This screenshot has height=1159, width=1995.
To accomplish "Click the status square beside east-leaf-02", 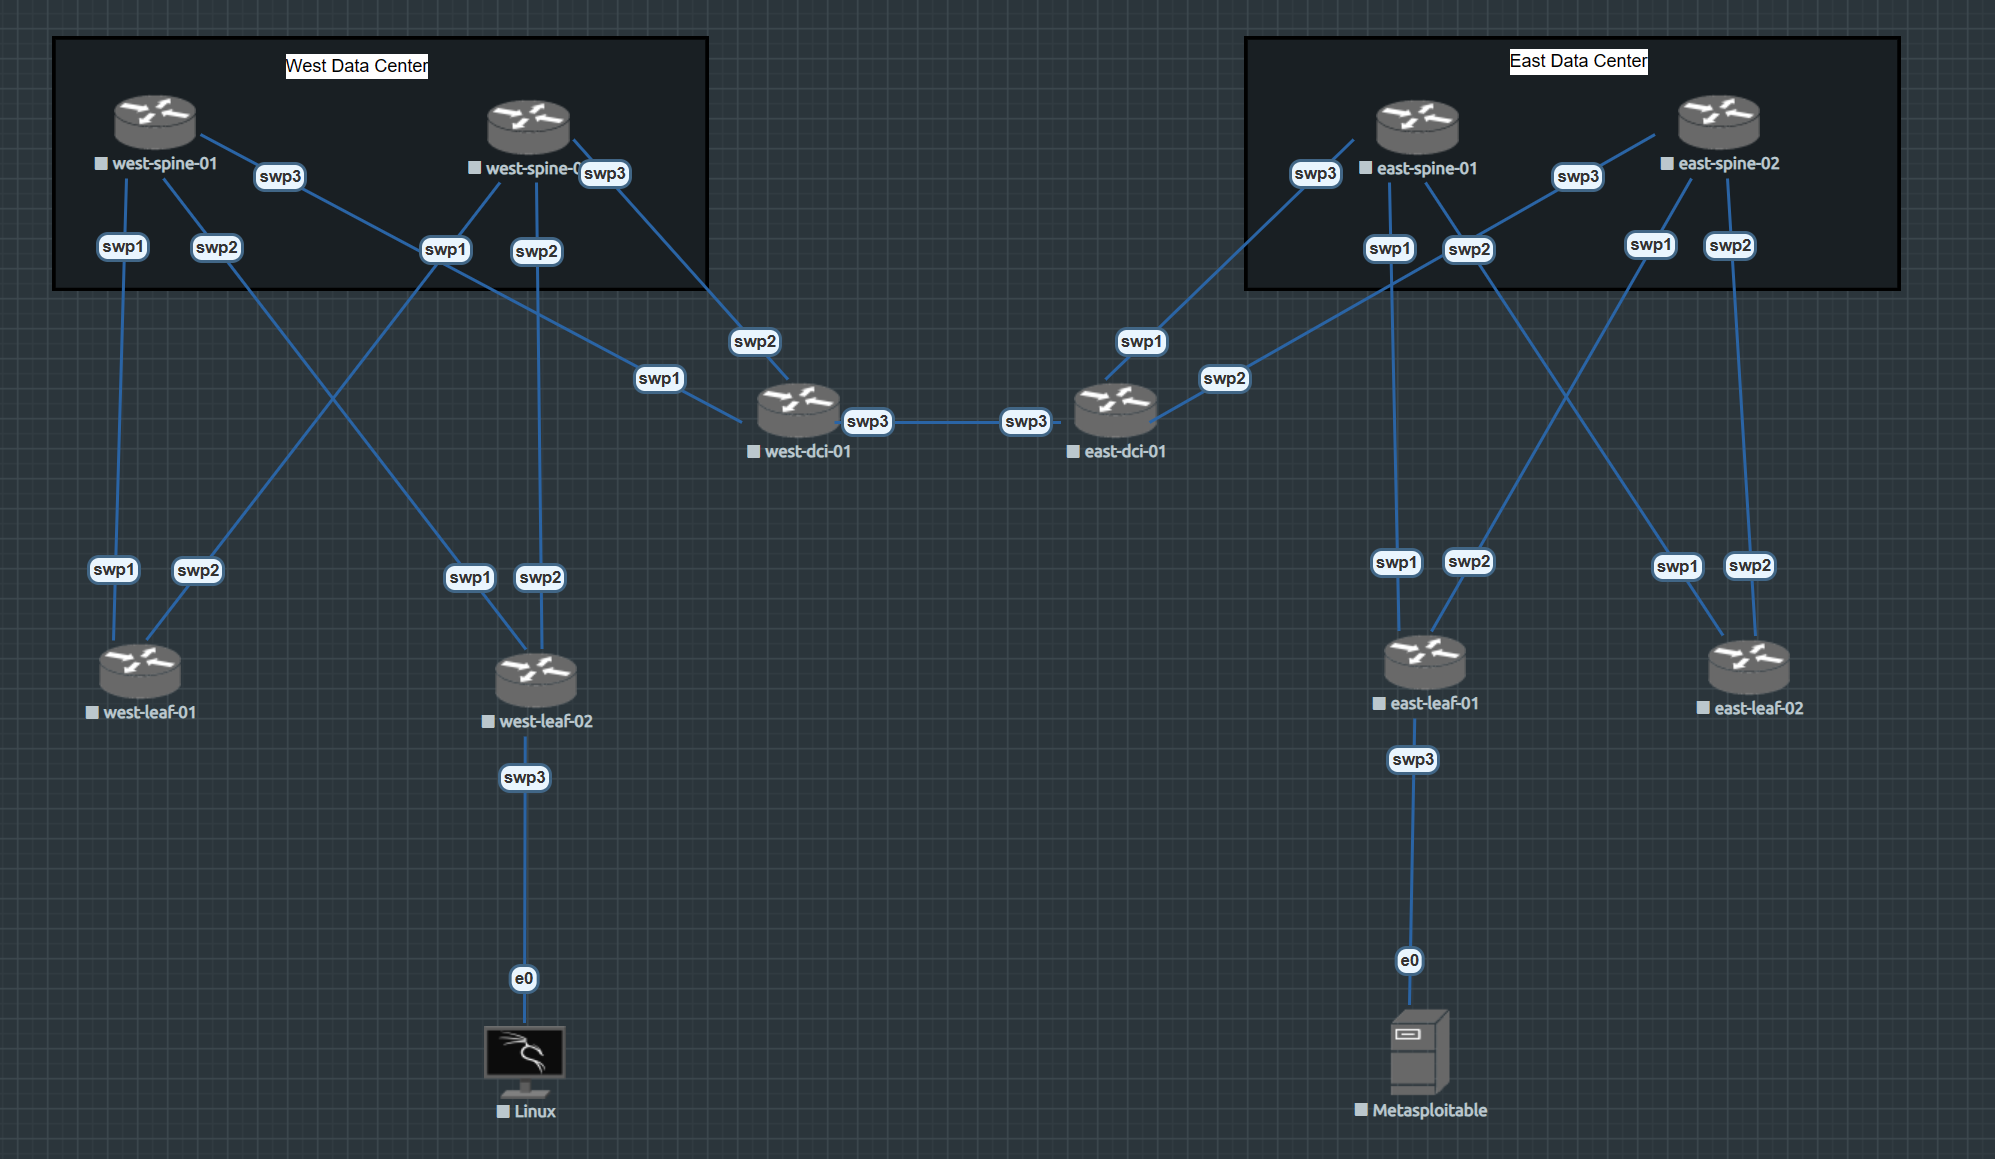I will click(x=1703, y=708).
